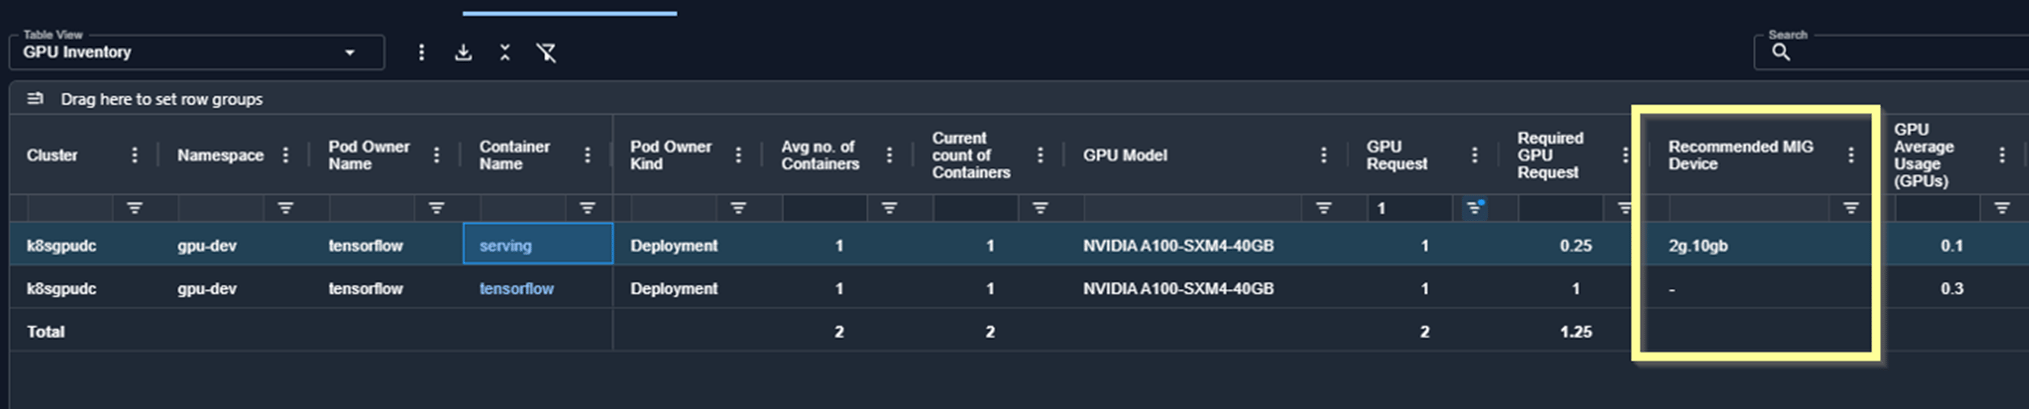Sort by GPU Average Usage header
The width and height of the screenshot is (2029, 409).
(x=1923, y=155)
